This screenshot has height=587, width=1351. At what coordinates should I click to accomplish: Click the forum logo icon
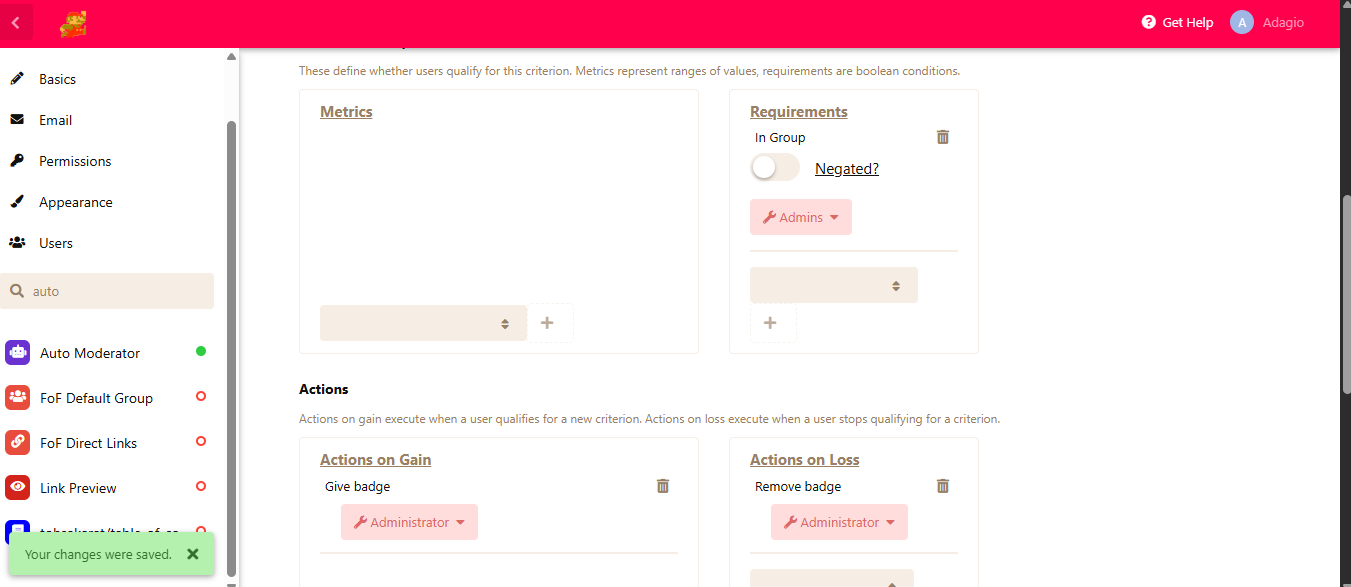(x=73, y=23)
